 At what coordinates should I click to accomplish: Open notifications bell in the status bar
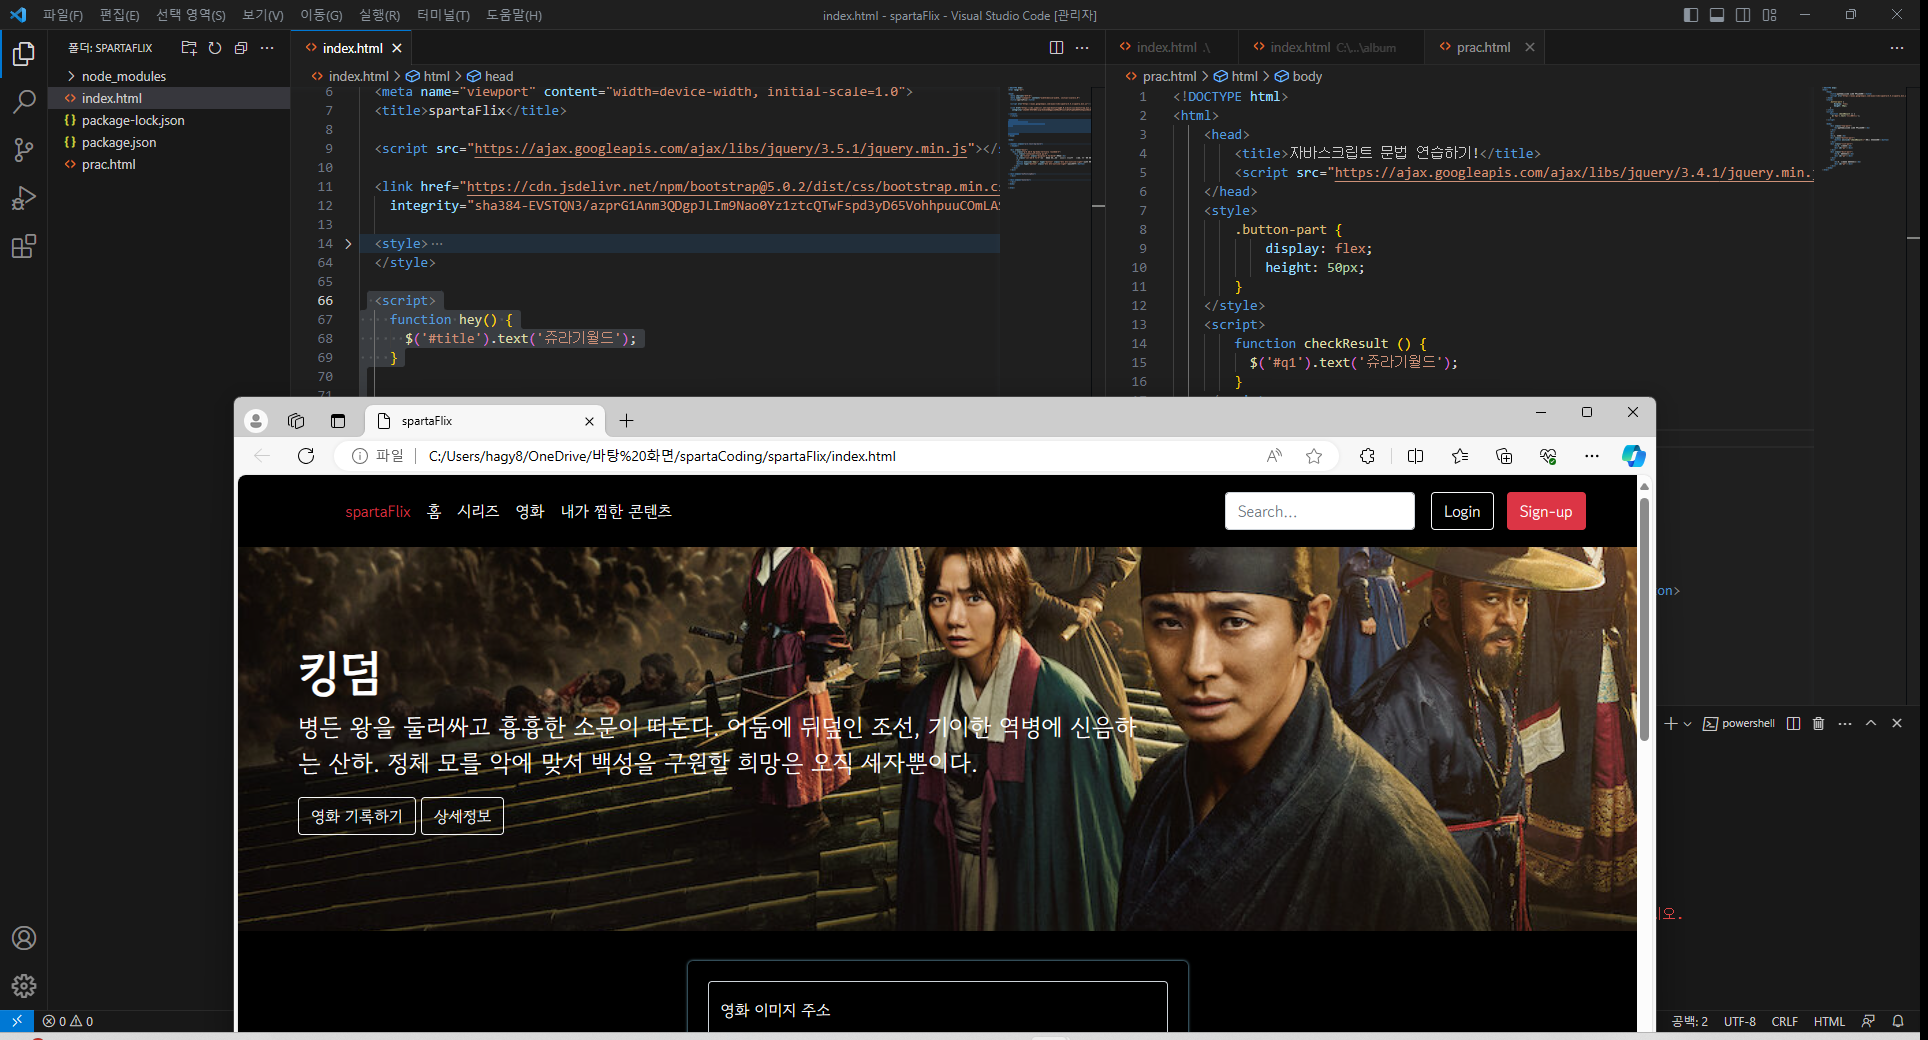1898,1021
